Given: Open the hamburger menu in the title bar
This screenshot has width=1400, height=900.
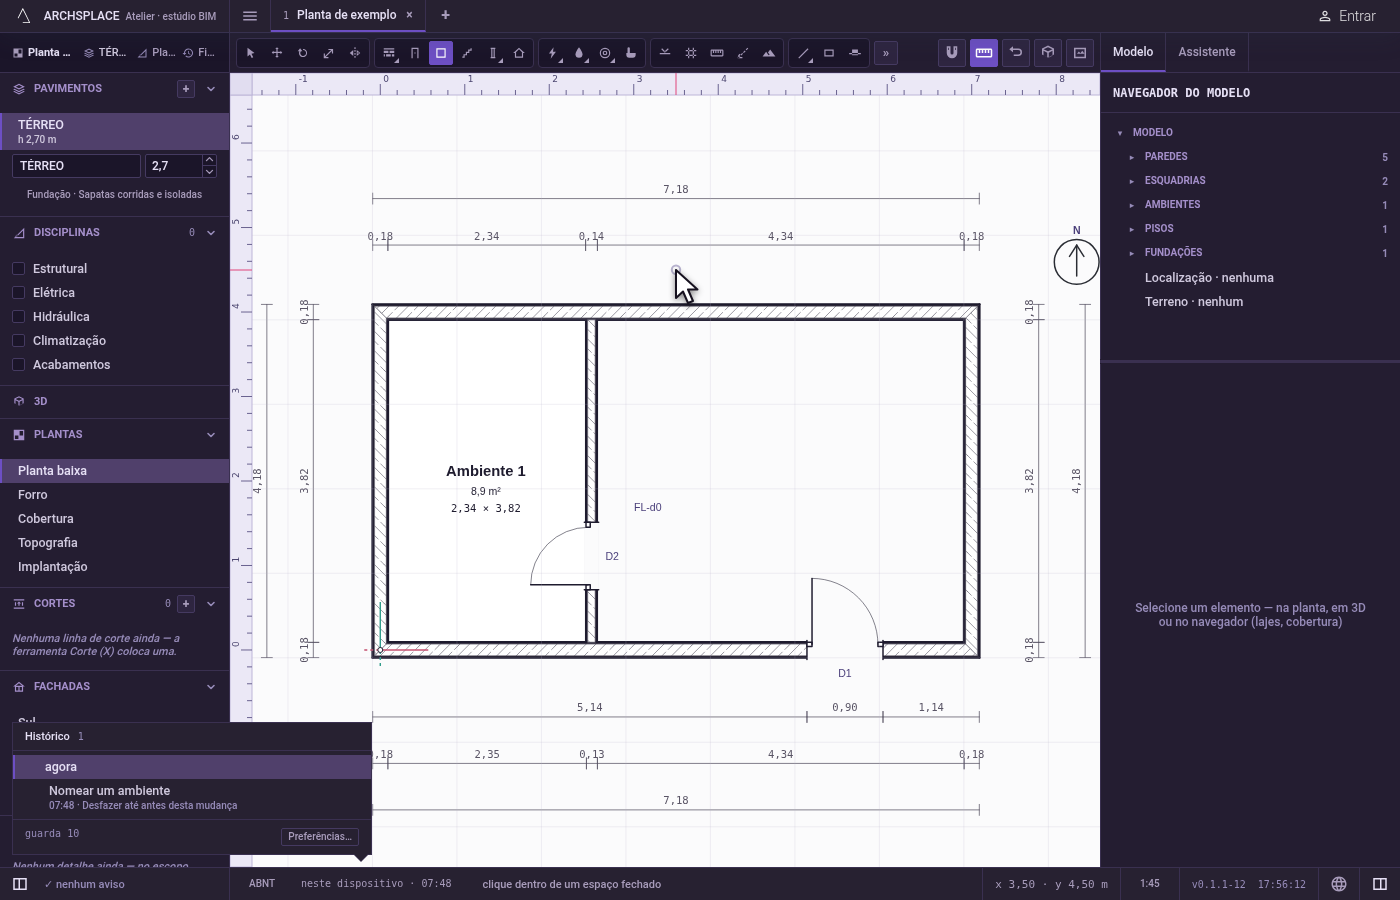Looking at the screenshot, I should click(x=250, y=16).
